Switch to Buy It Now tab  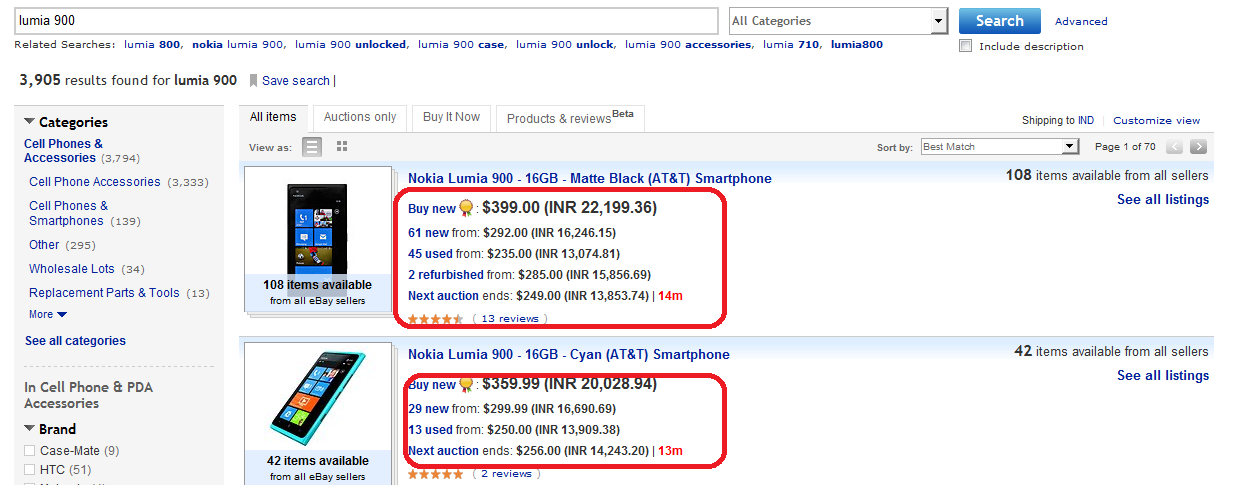[451, 117]
